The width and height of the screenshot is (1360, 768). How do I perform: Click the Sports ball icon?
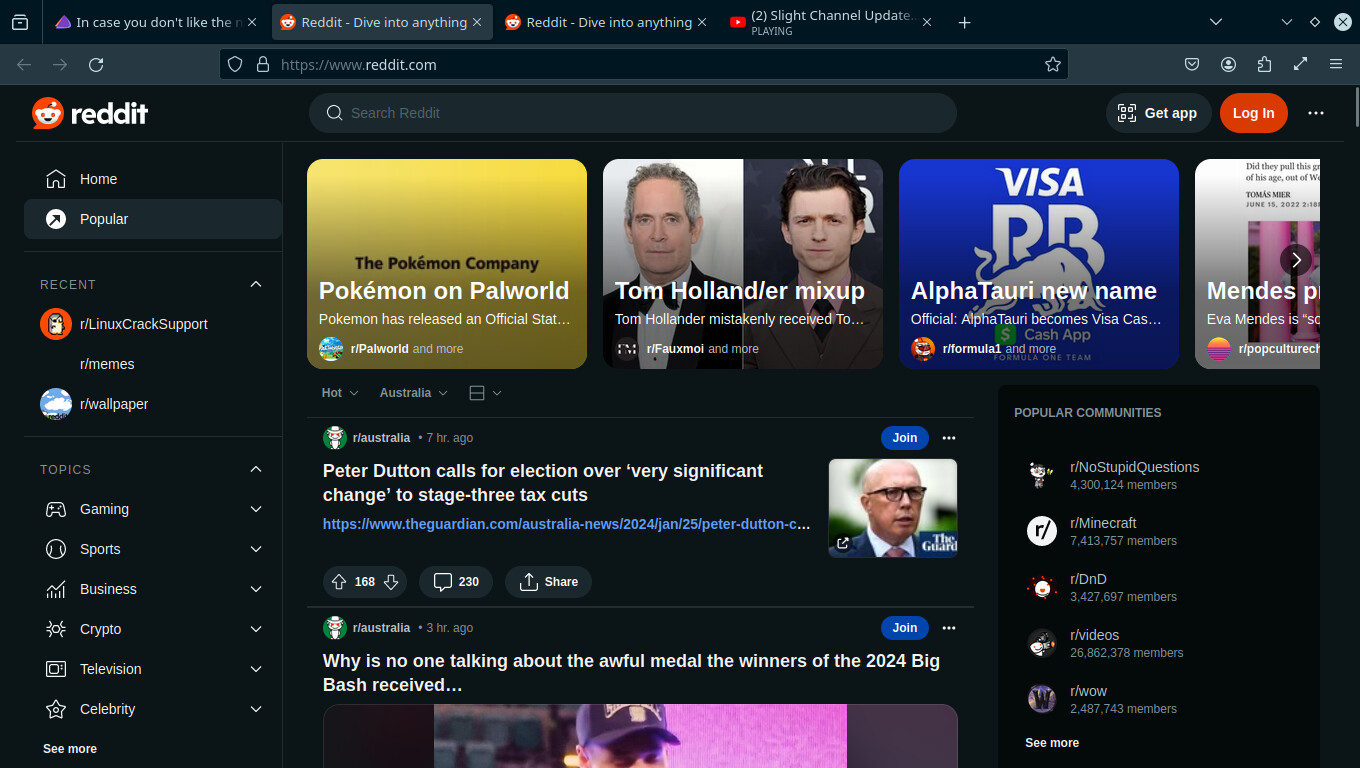click(56, 549)
